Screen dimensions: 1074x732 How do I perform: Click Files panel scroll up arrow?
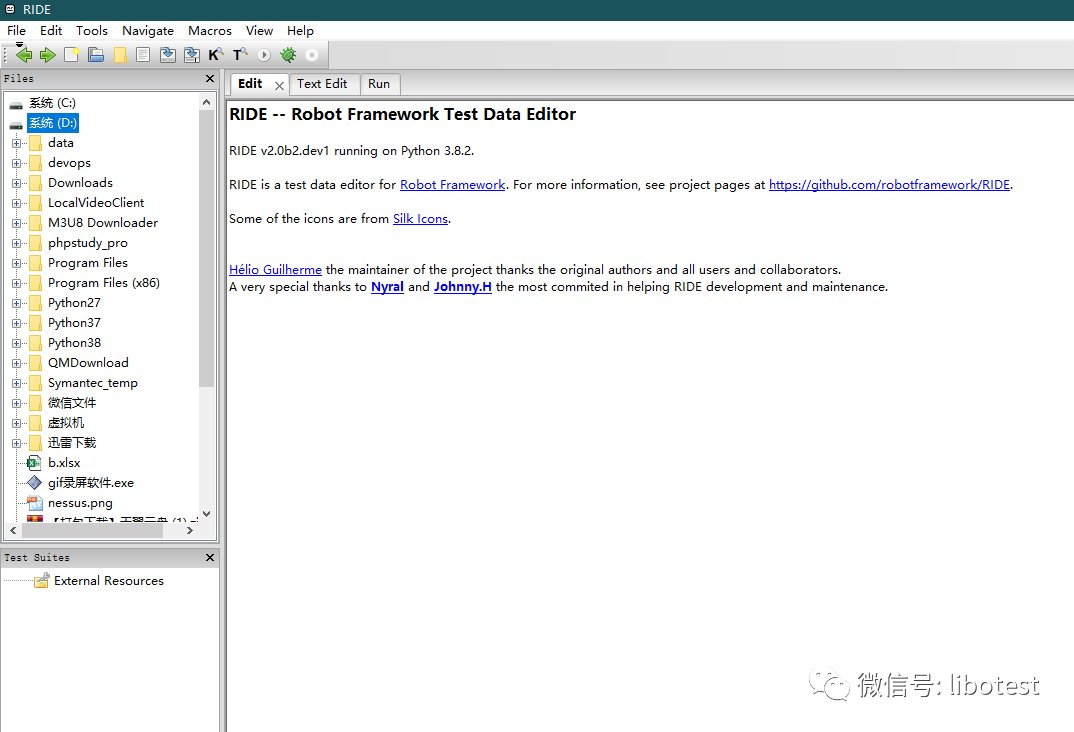click(x=206, y=102)
